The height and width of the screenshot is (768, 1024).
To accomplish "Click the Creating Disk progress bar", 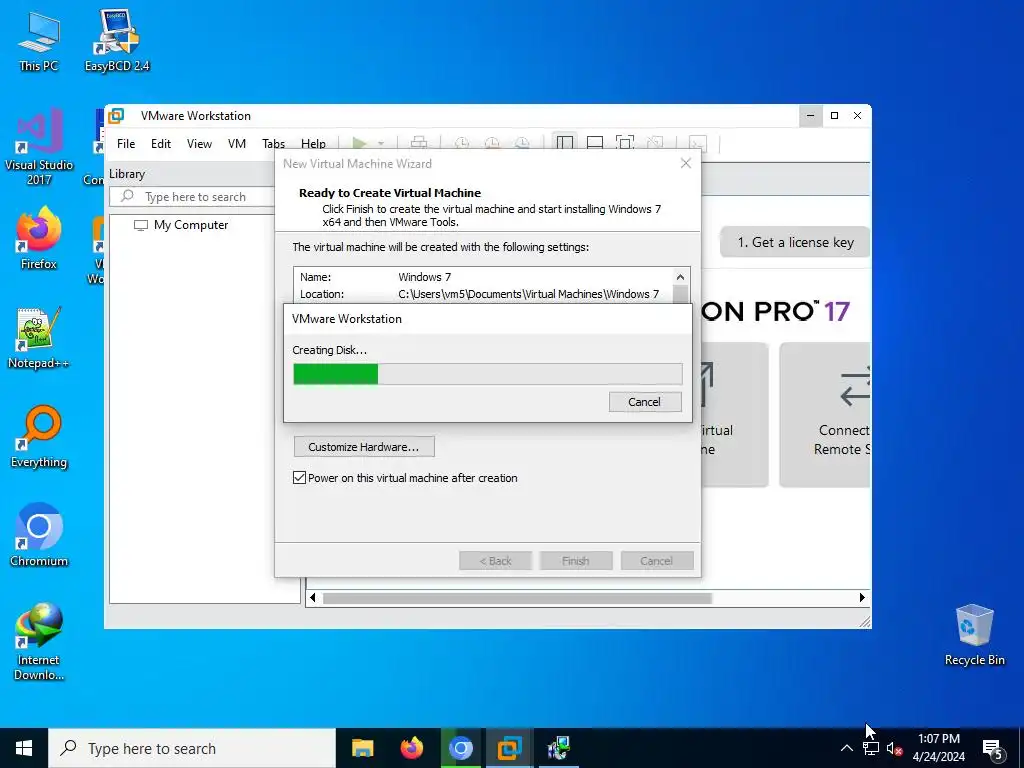I will 488,374.
